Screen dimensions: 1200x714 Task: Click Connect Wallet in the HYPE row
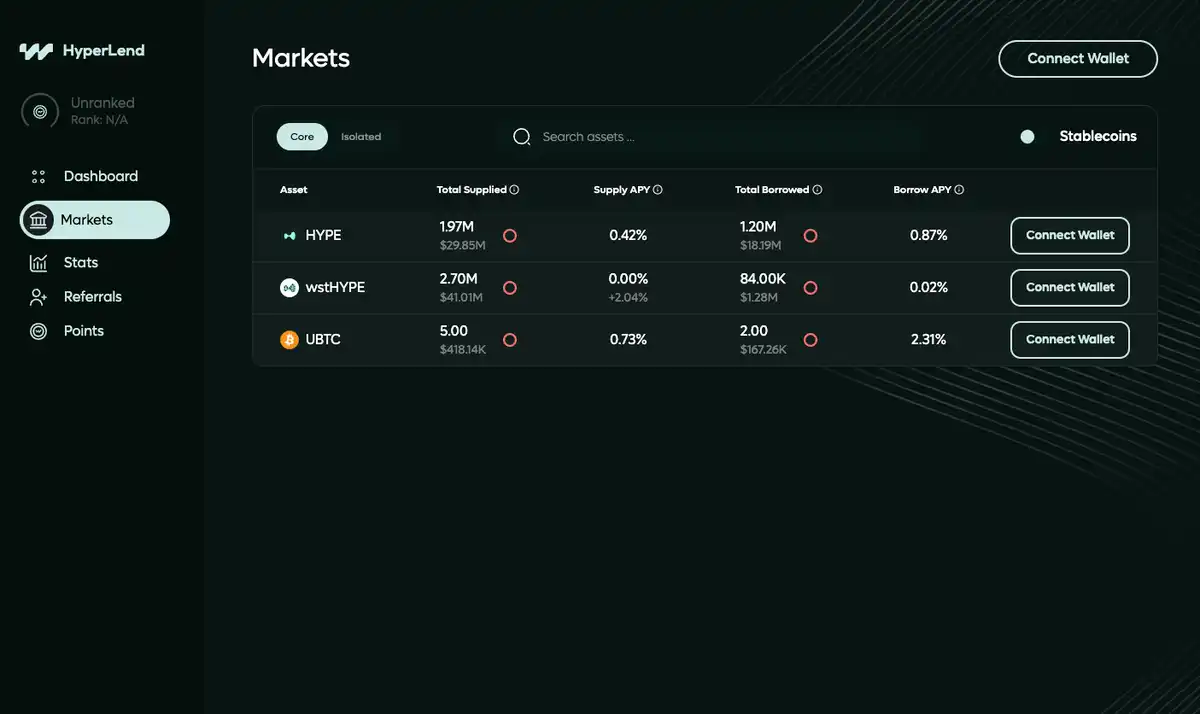pos(1070,235)
